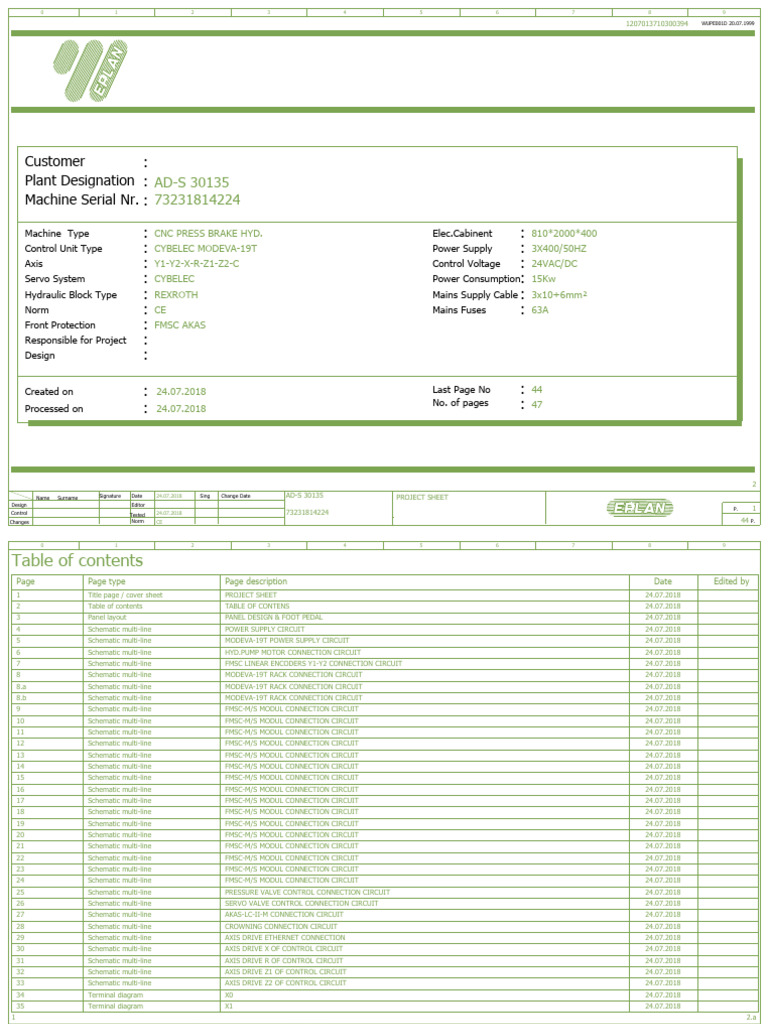Click 'AXIS DRIVE Z1 OF CONTROL CIRCUIT'
The image size is (768, 1024).
point(285,972)
